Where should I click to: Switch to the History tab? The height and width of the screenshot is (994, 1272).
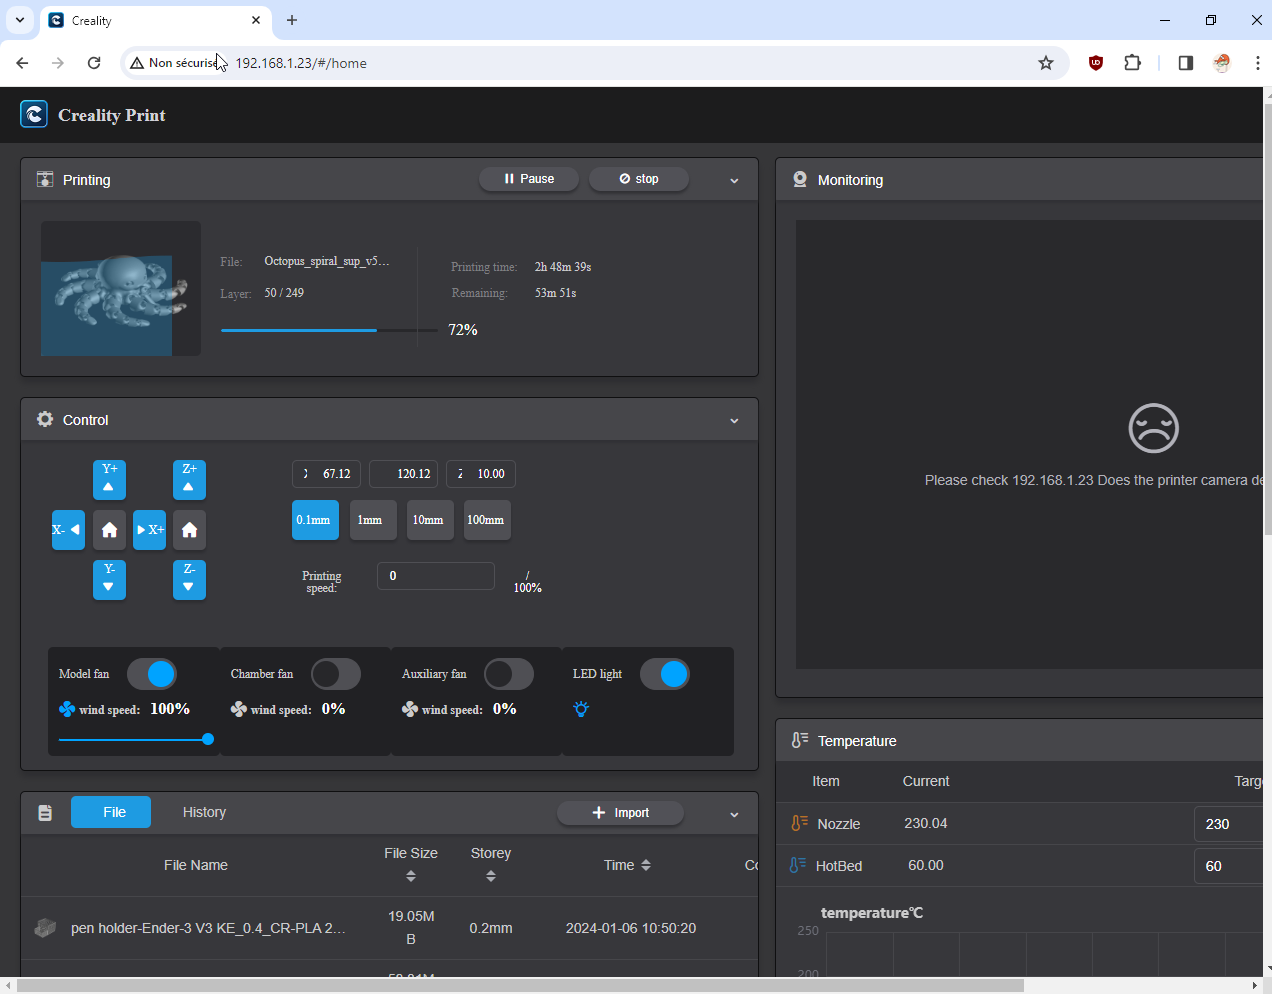[x=204, y=812]
